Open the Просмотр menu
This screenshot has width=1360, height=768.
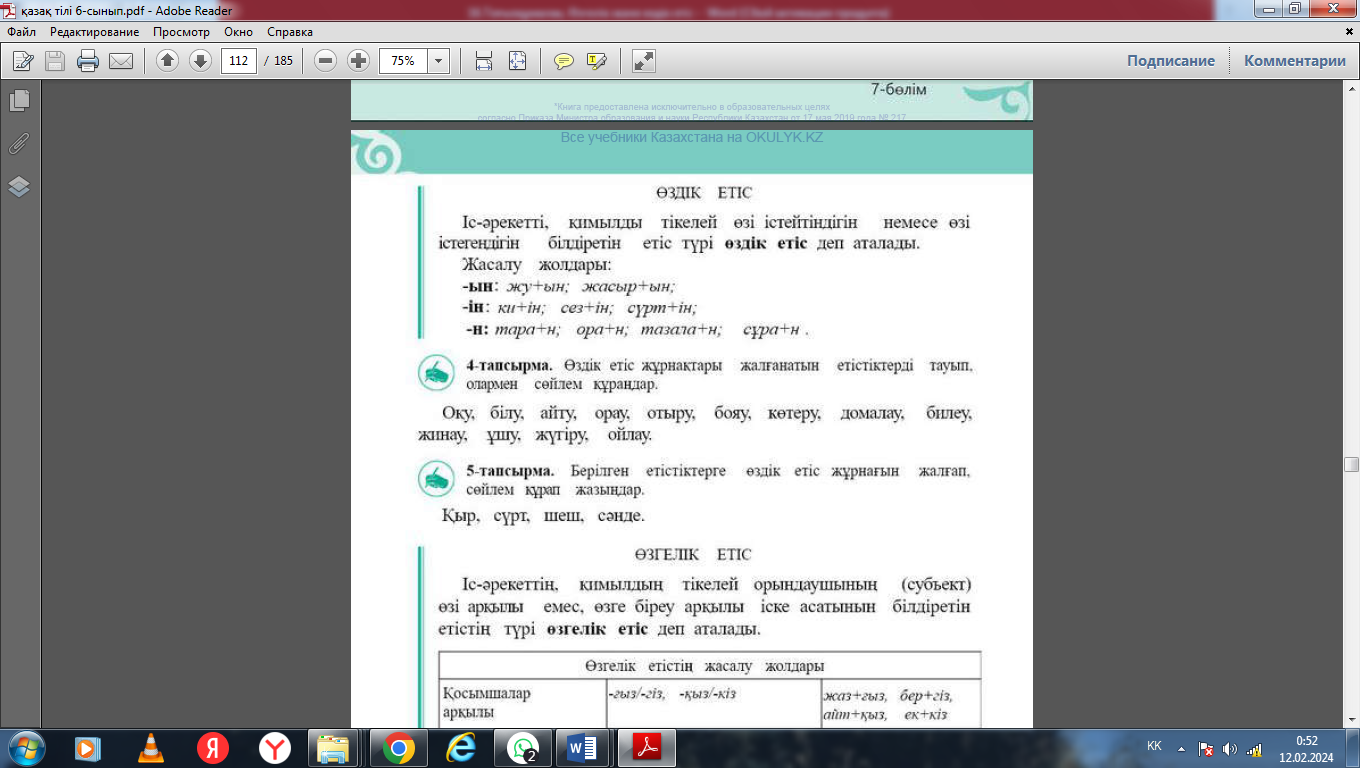(x=182, y=32)
